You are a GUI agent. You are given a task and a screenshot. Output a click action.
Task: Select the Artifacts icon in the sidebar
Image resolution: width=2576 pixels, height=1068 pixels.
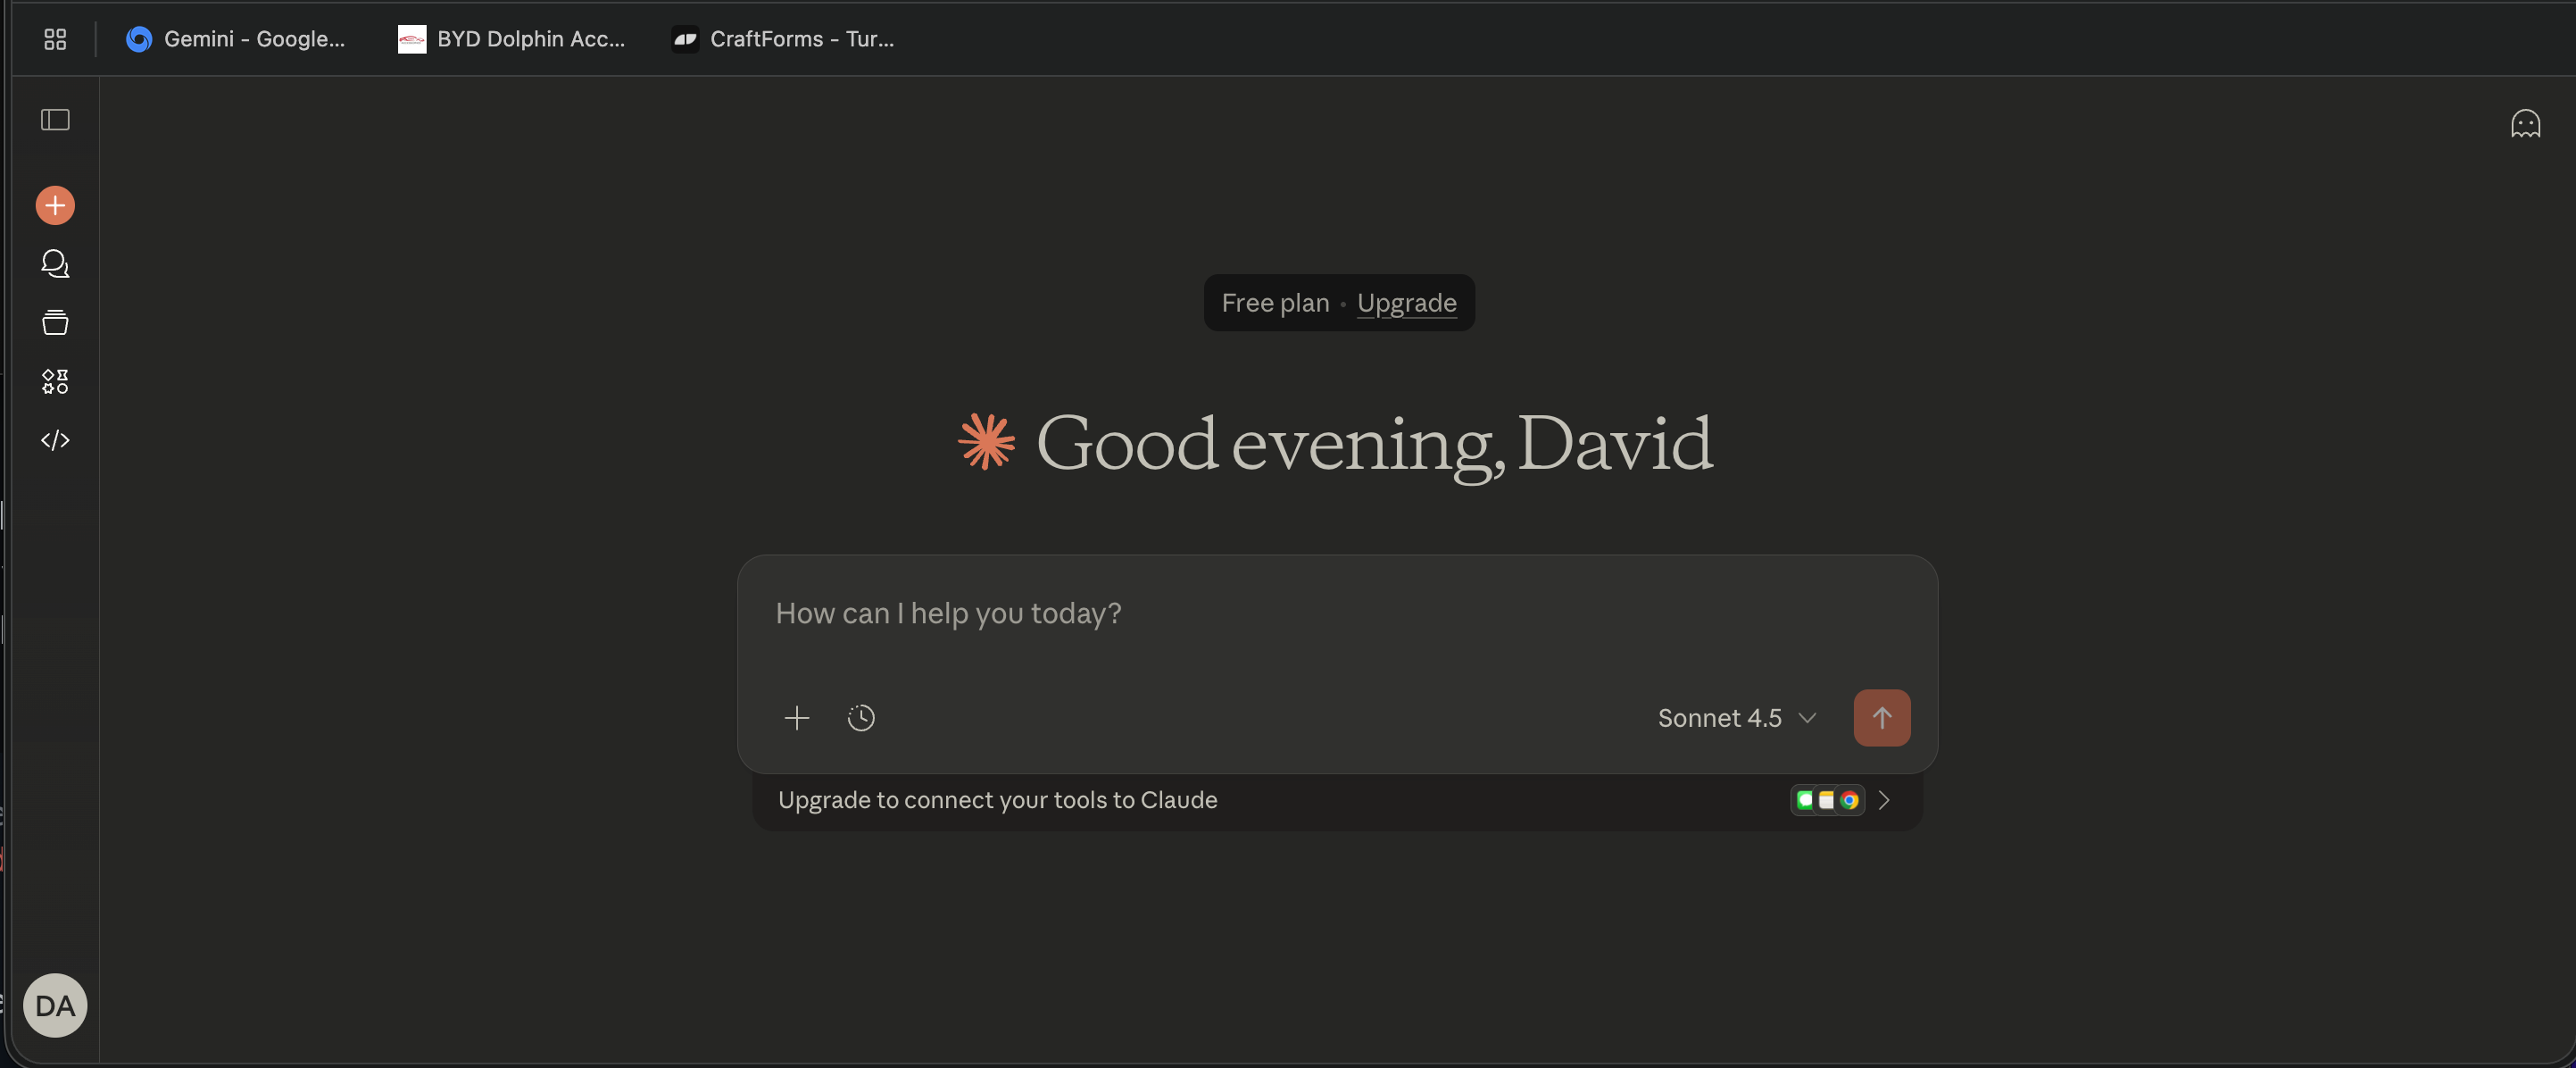coord(55,380)
